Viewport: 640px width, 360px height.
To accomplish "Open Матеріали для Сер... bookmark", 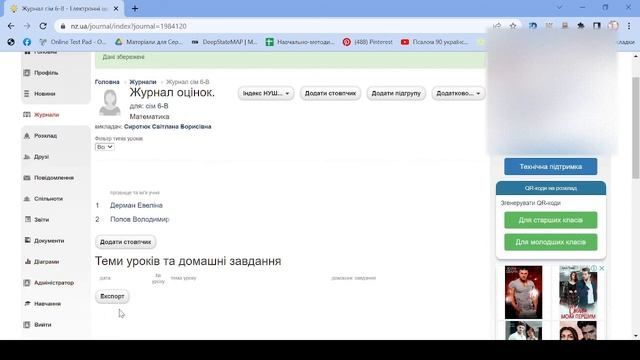I will 149,42.
